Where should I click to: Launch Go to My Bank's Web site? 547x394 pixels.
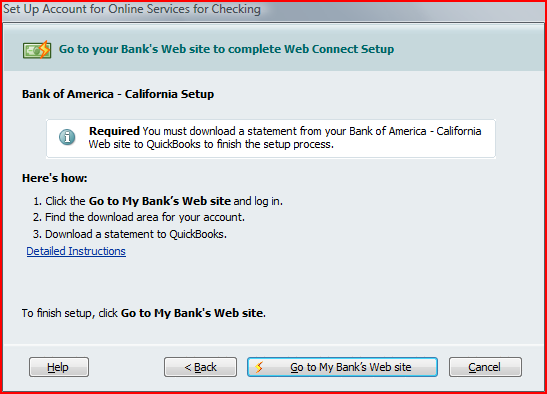click(342, 367)
